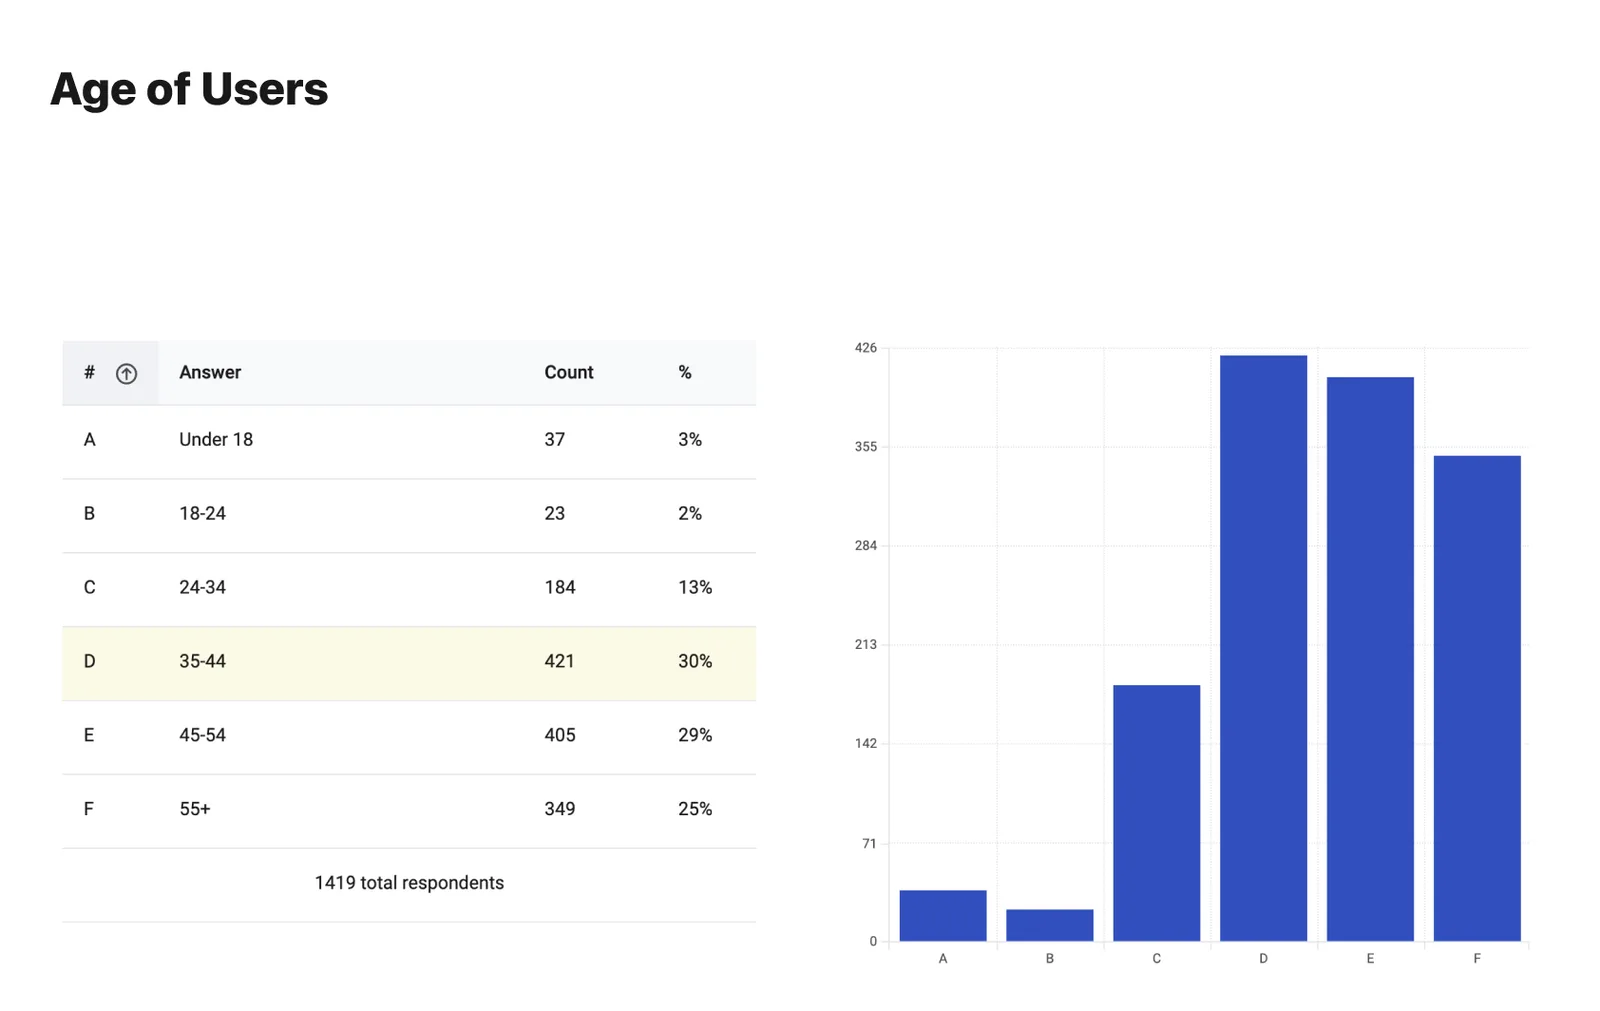Click bar E in the chart
This screenshot has height=1011, width=1600.
click(x=1370, y=659)
